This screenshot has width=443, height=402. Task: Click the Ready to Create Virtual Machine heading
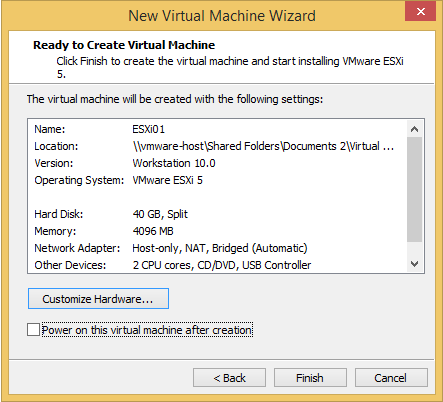[x=124, y=45]
